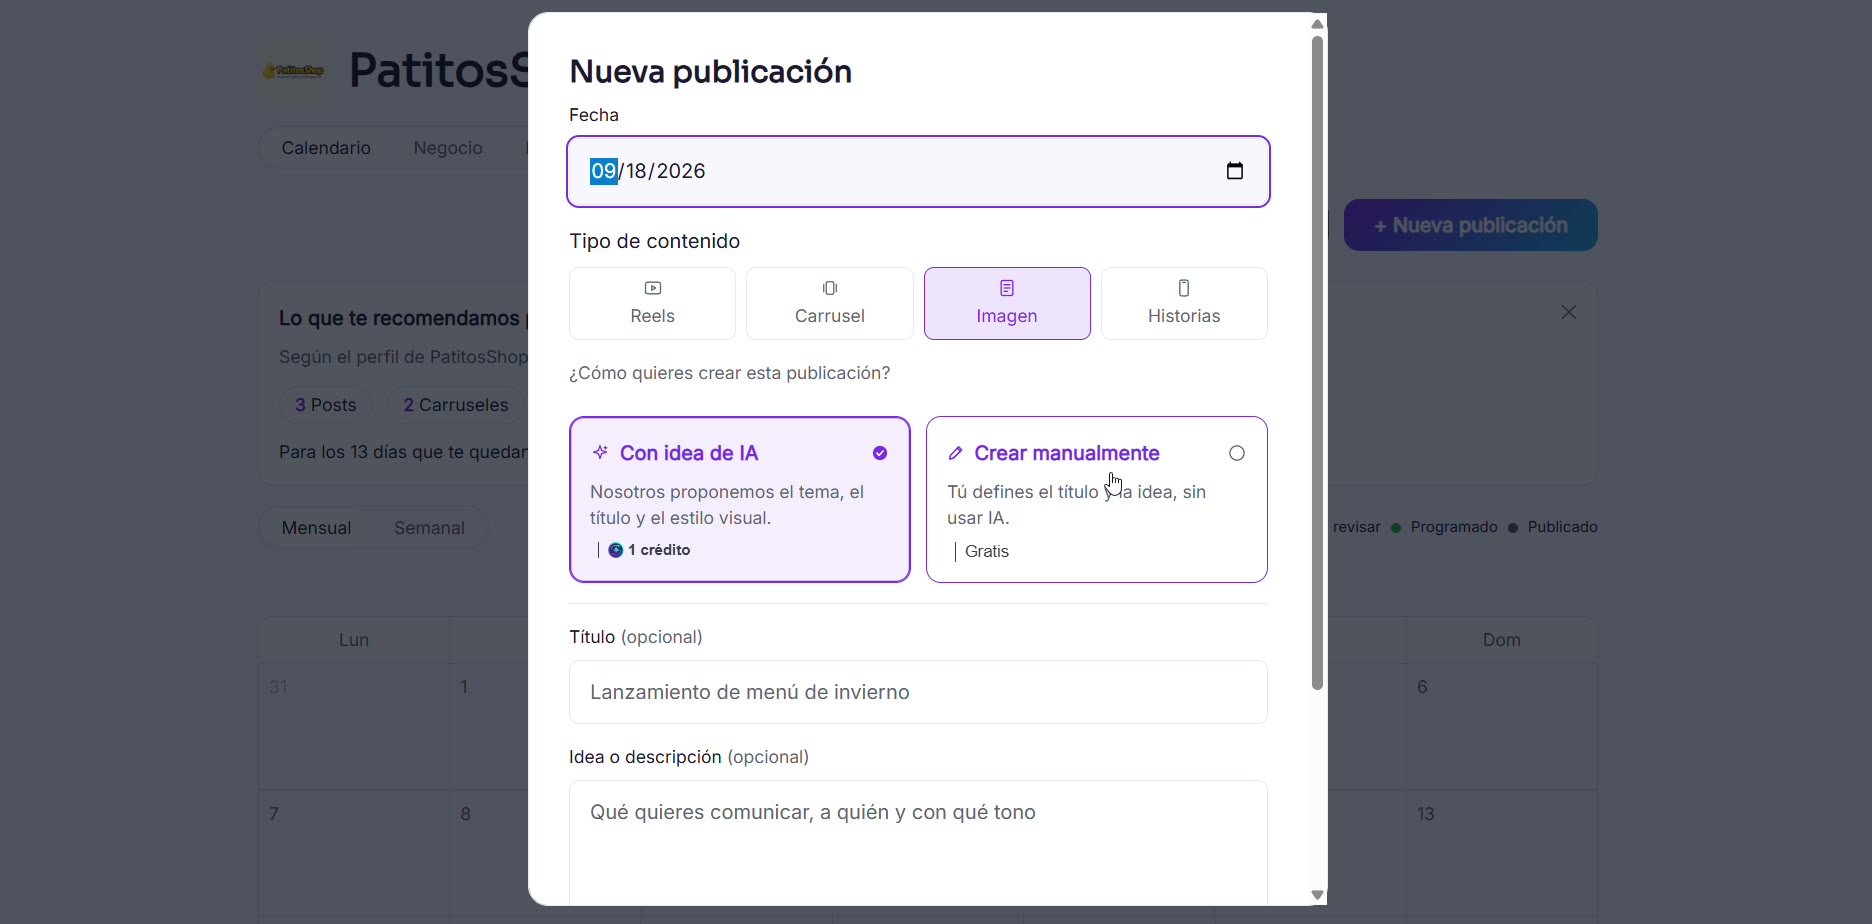Select the month part 09 in date
Image resolution: width=1872 pixels, height=924 pixels.
point(603,171)
